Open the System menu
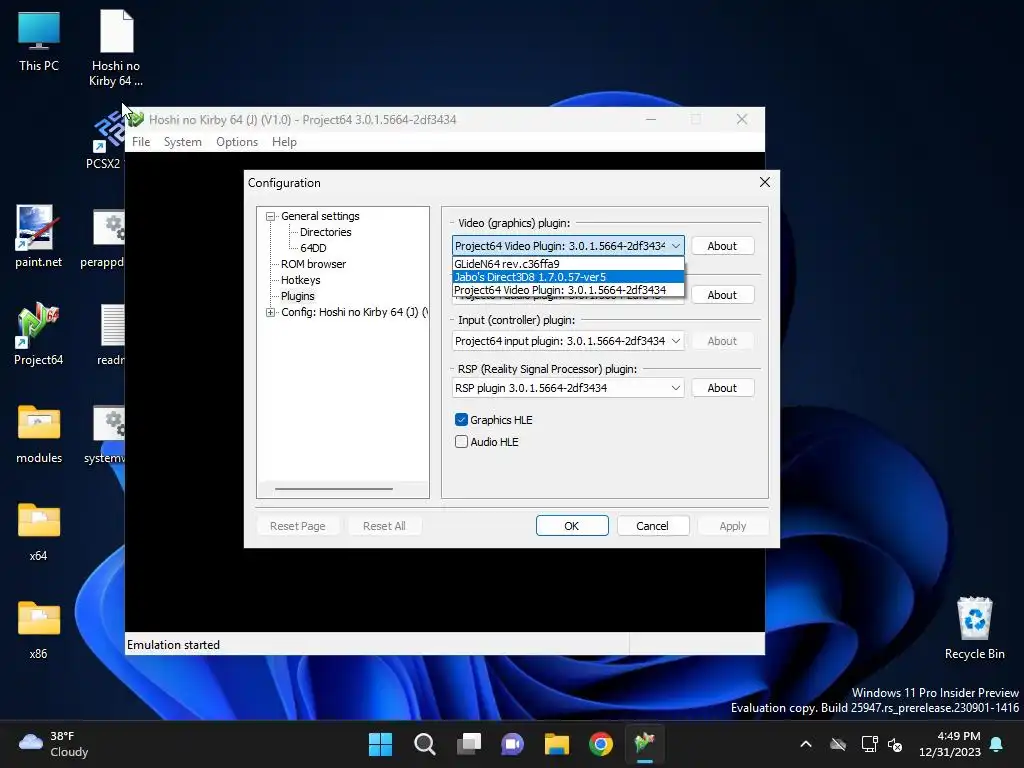The width and height of the screenshot is (1024, 768). point(183,142)
